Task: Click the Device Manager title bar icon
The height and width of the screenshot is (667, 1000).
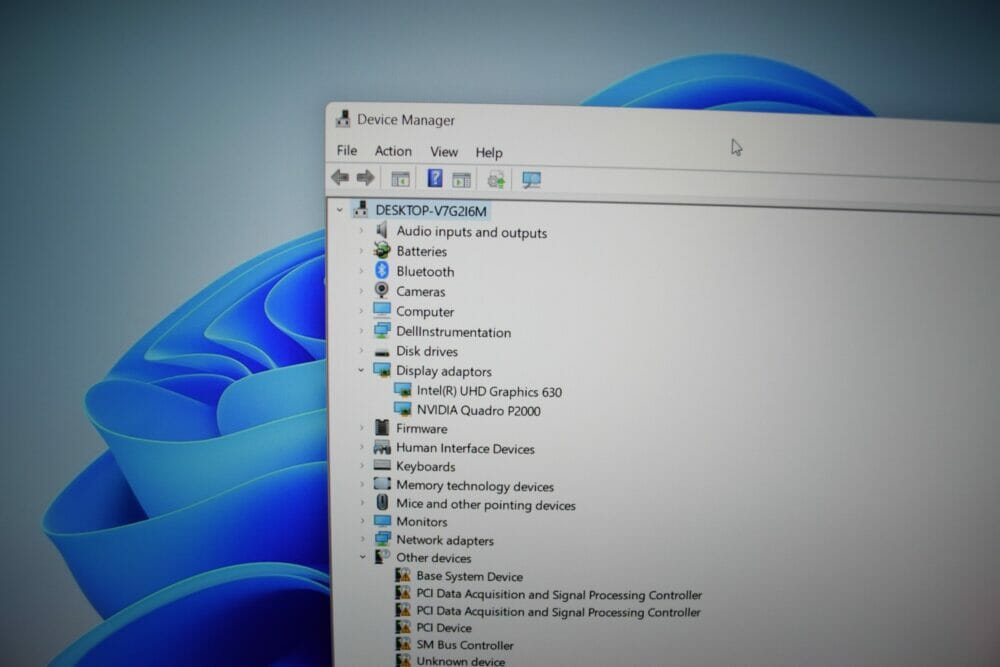Action: 343,119
